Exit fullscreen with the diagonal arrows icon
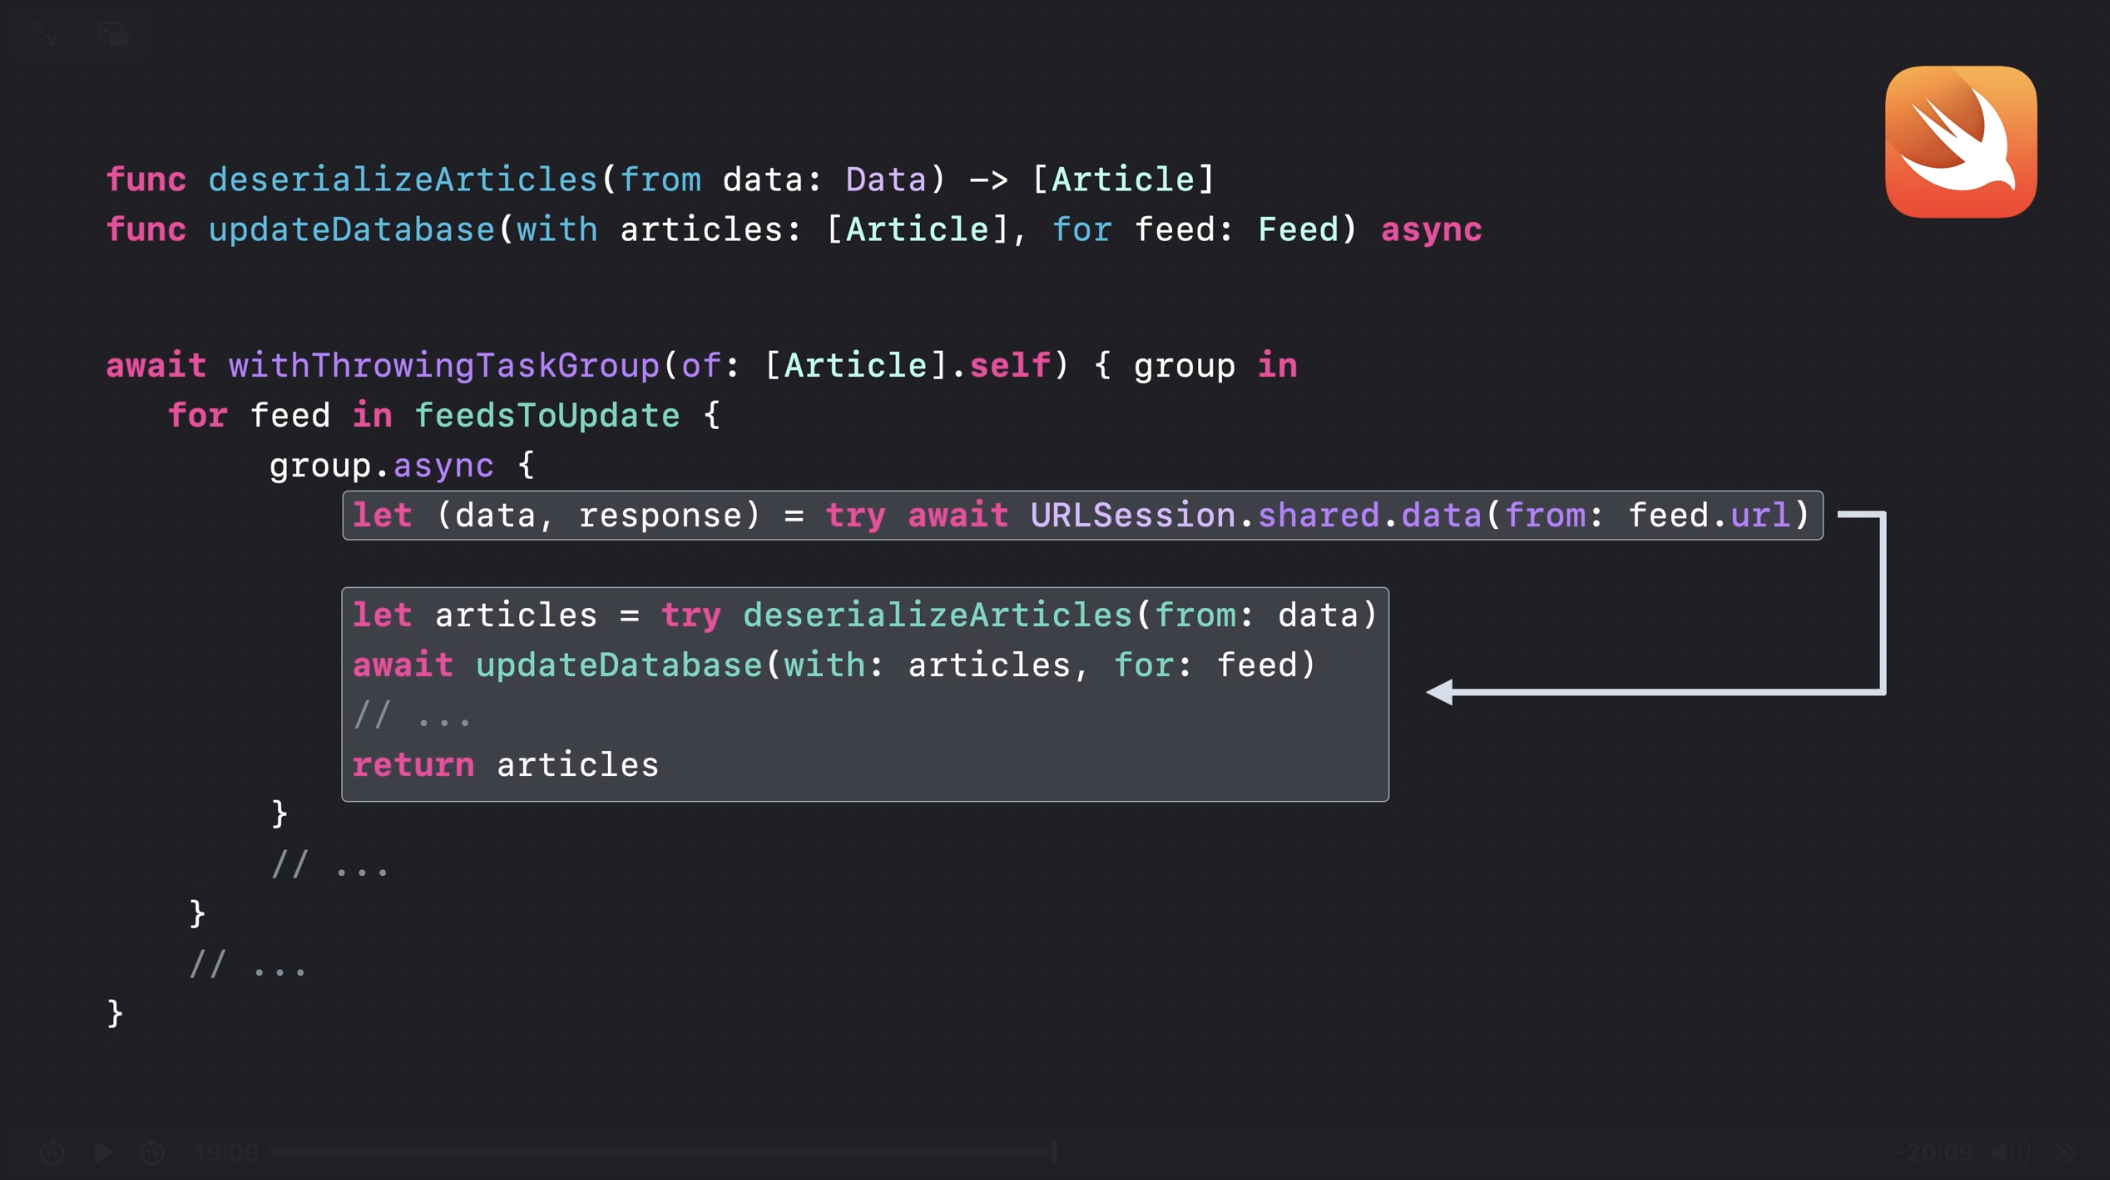Screen dimensions: 2110x1180 coord(45,35)
